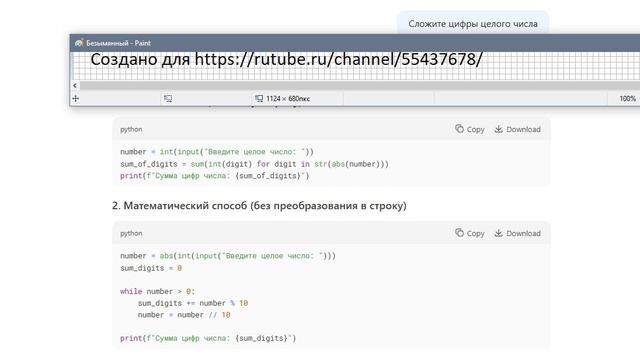Viewport: 640px width, 360px height.
Task: Click the cursor position crosshair icon
Action: (76, 98)
